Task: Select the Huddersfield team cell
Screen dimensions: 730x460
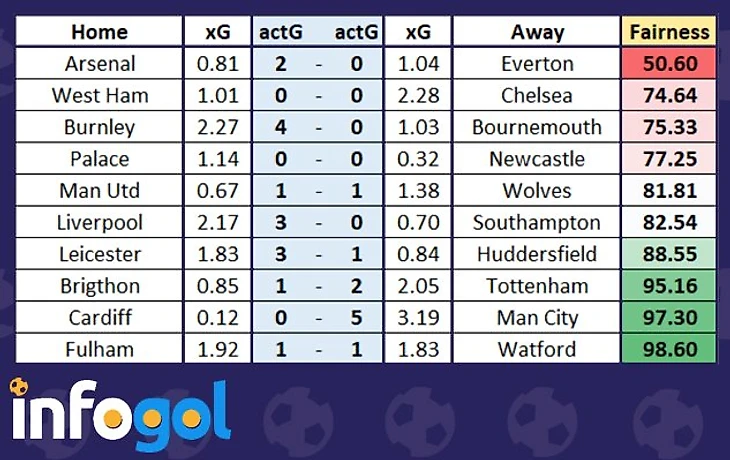Action: coord(537,254)
